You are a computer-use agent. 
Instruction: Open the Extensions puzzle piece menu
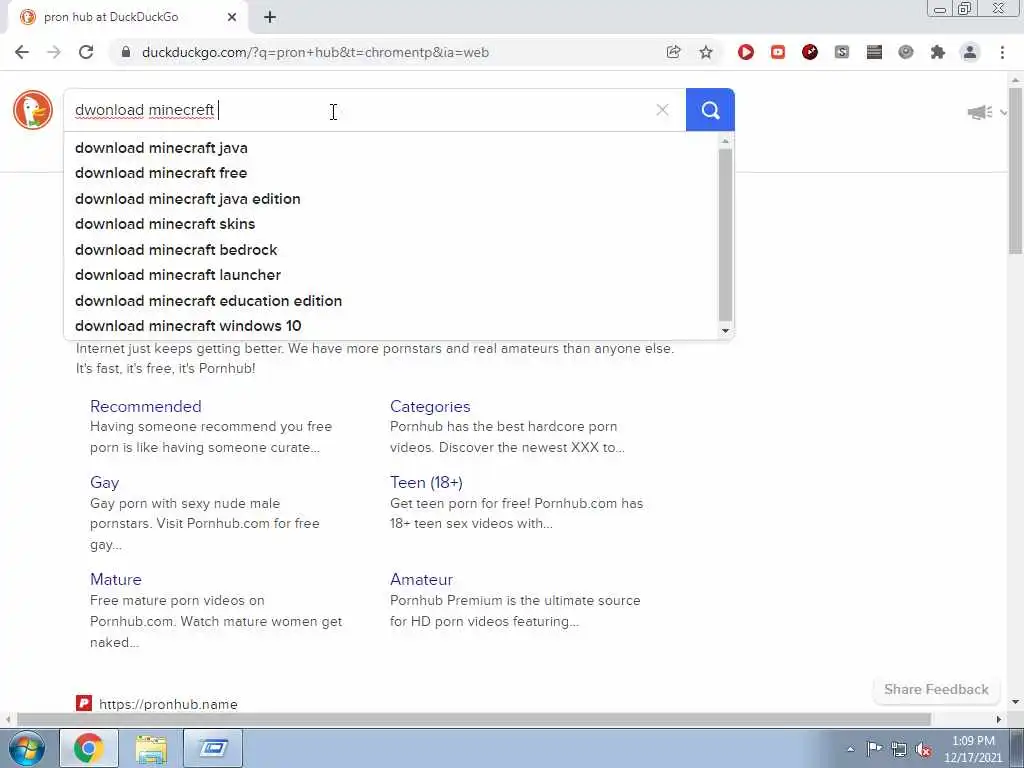click(x=938, y=52)
